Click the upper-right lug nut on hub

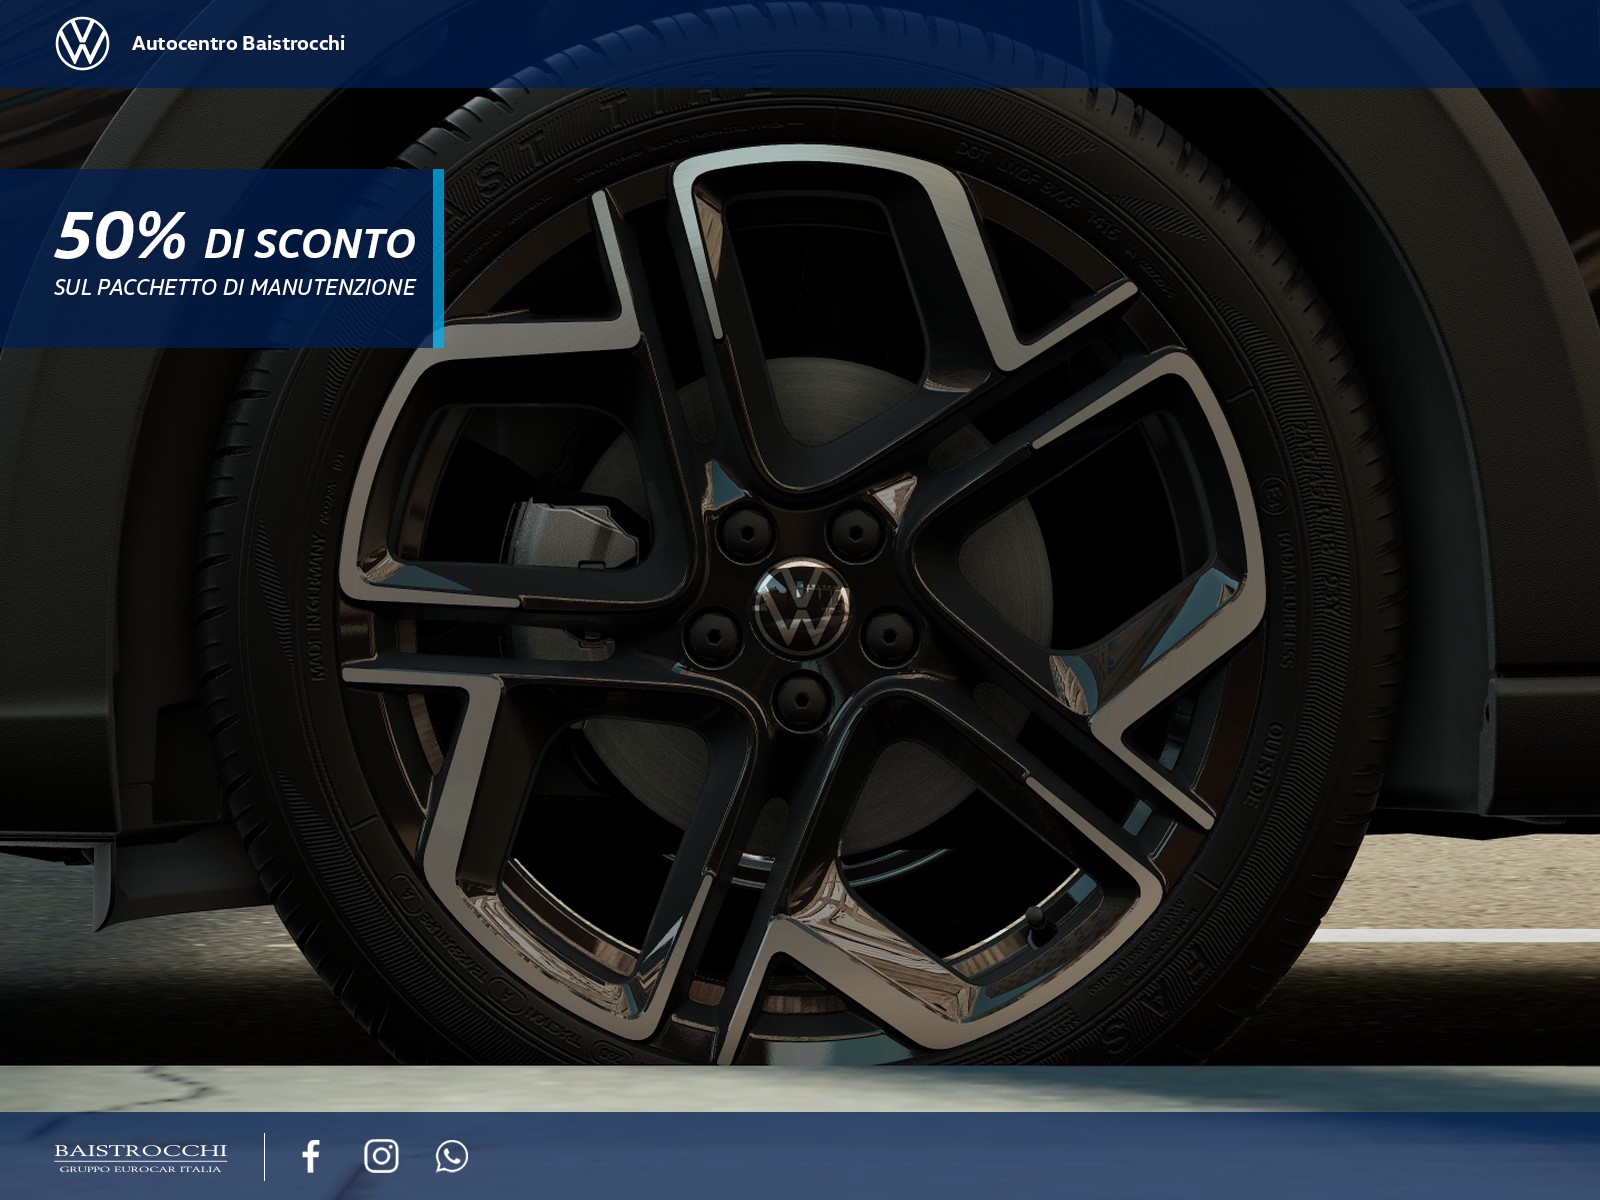(853, 529)
